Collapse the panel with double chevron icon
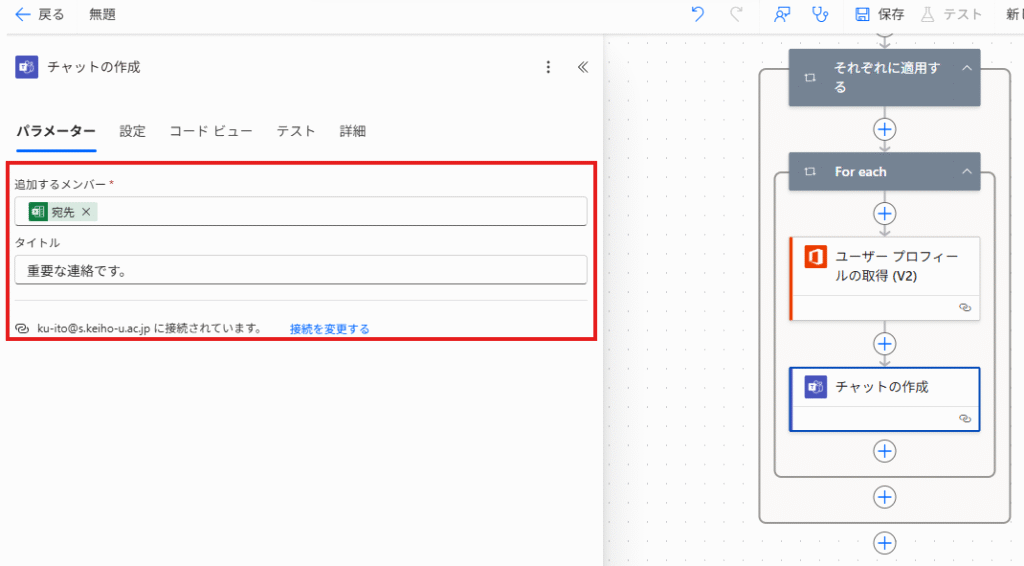The width and height of the screenshot is (1024, 566). [583, 67]
